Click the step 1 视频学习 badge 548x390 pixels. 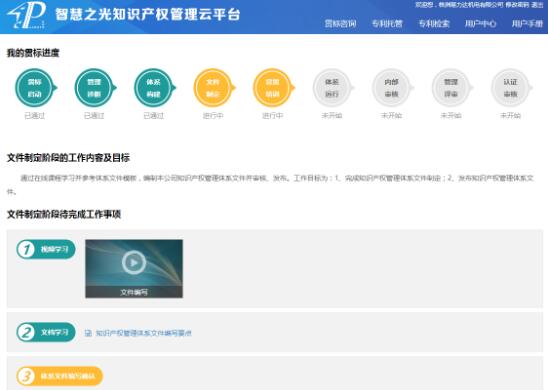(46, 249)
